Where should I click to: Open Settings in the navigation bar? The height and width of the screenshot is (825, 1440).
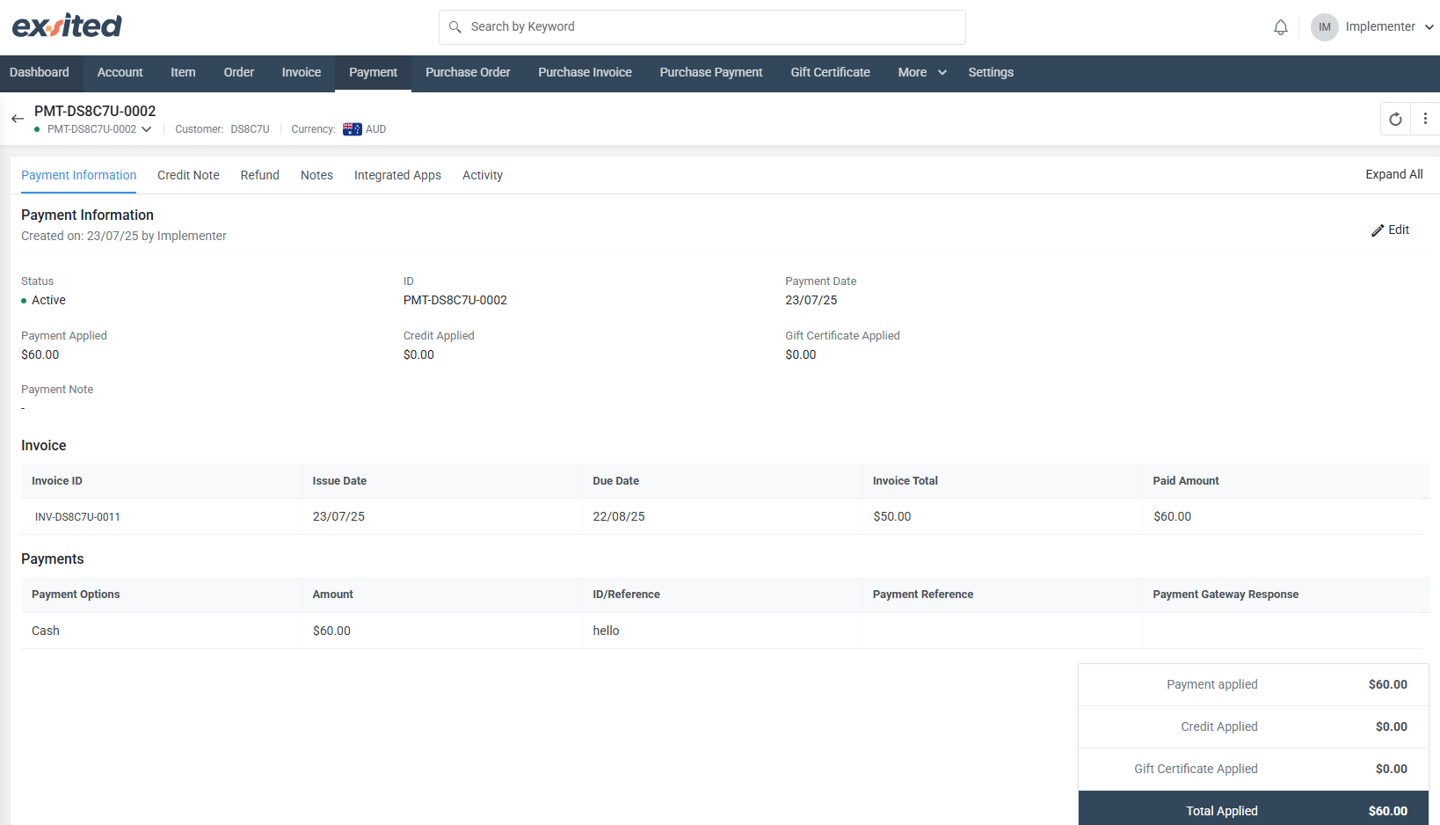pos(991,72)
